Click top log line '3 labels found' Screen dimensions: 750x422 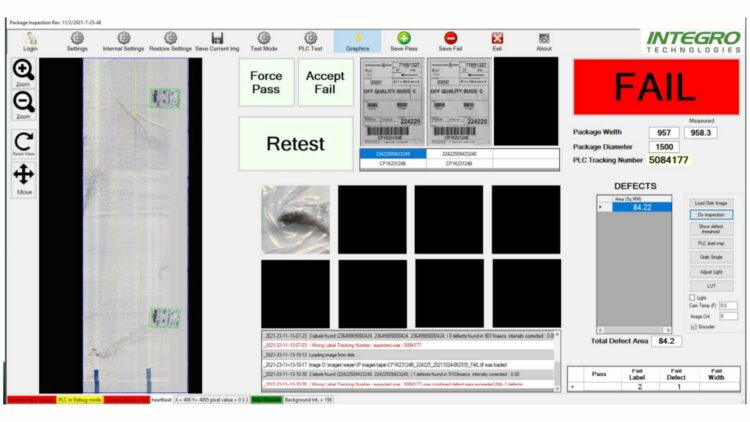408,336
